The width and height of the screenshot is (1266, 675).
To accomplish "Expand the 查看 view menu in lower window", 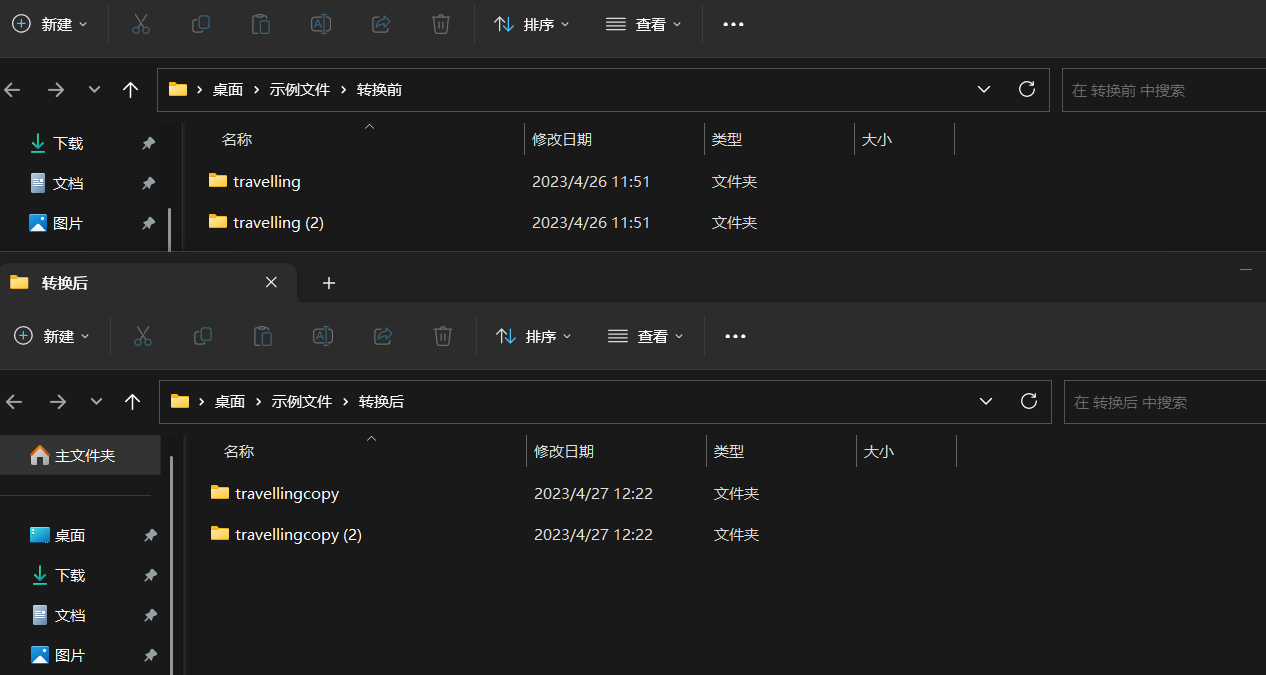I will [646, 336].
